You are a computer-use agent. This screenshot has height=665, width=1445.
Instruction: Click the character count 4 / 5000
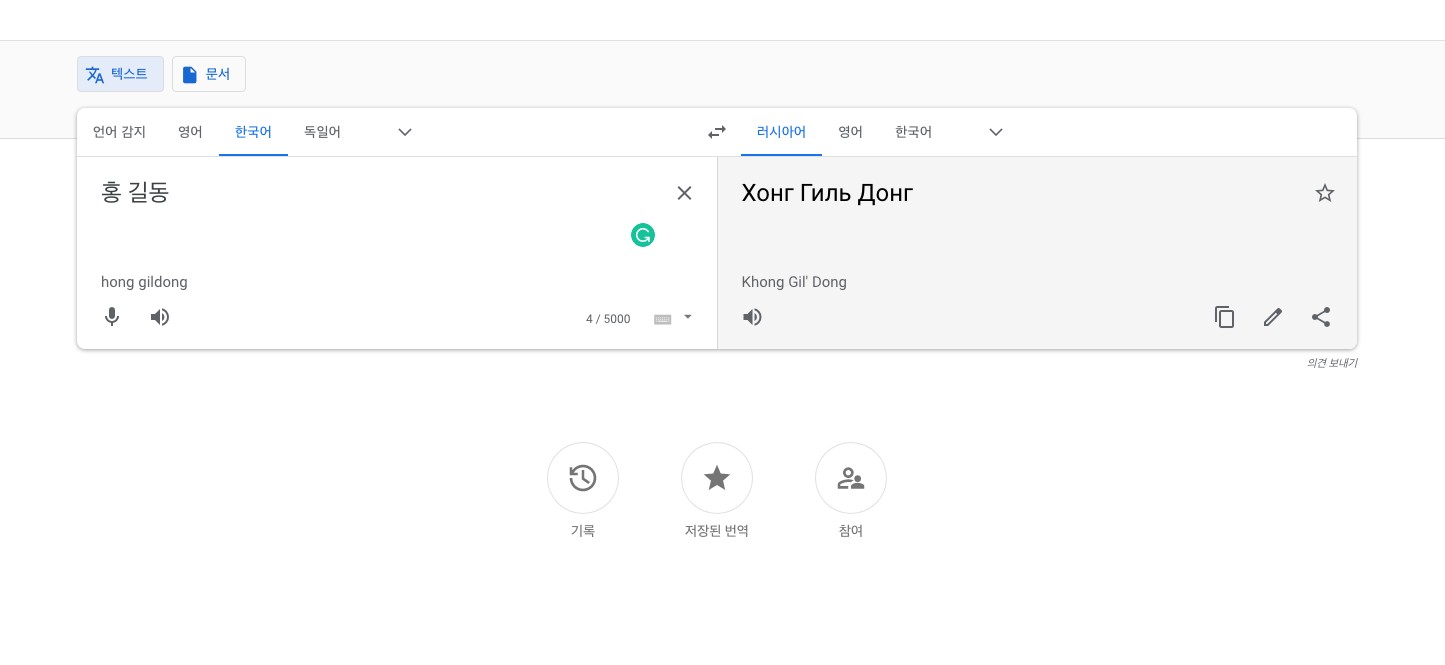[608, 319]
